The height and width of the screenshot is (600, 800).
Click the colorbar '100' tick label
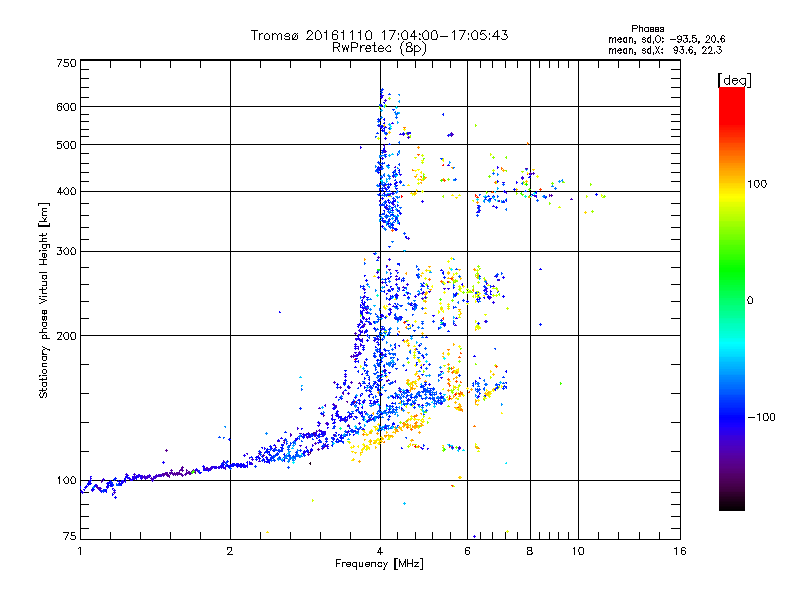coord(757,184)
